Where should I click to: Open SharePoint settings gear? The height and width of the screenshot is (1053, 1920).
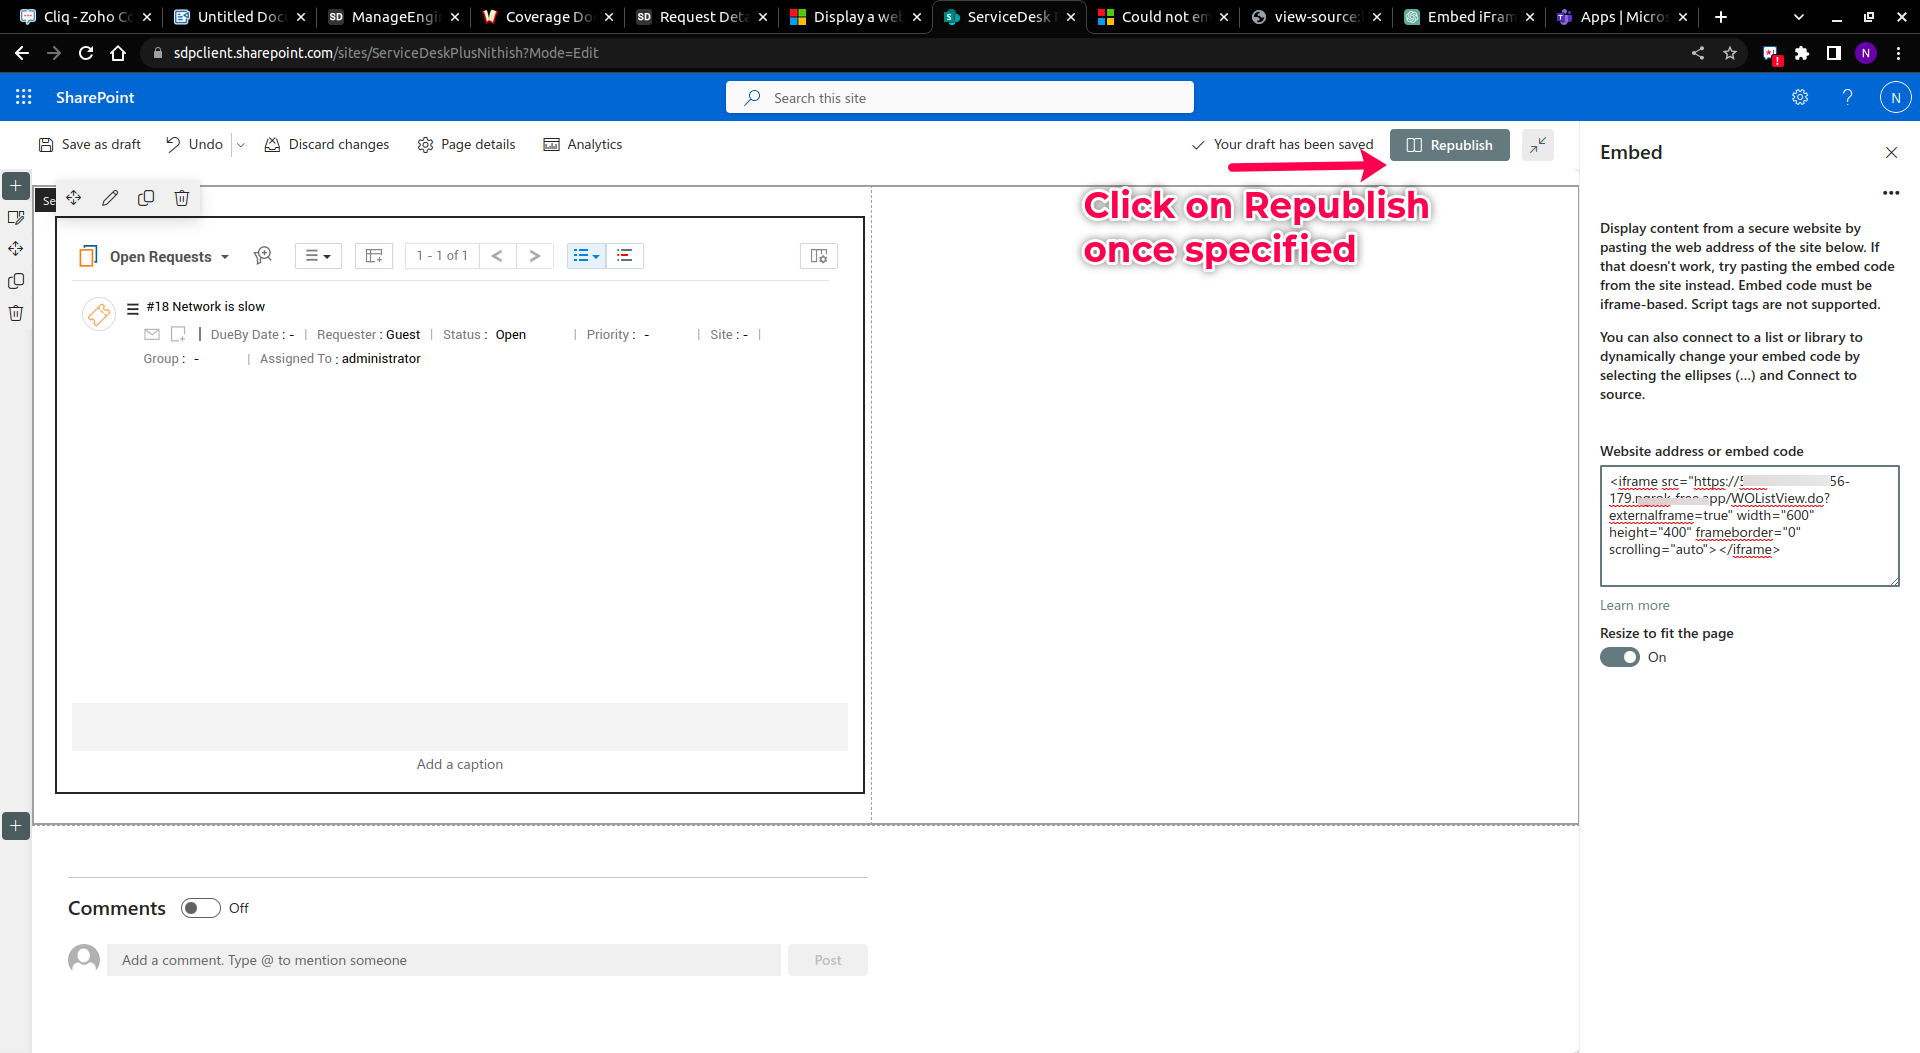(1800, 97)
